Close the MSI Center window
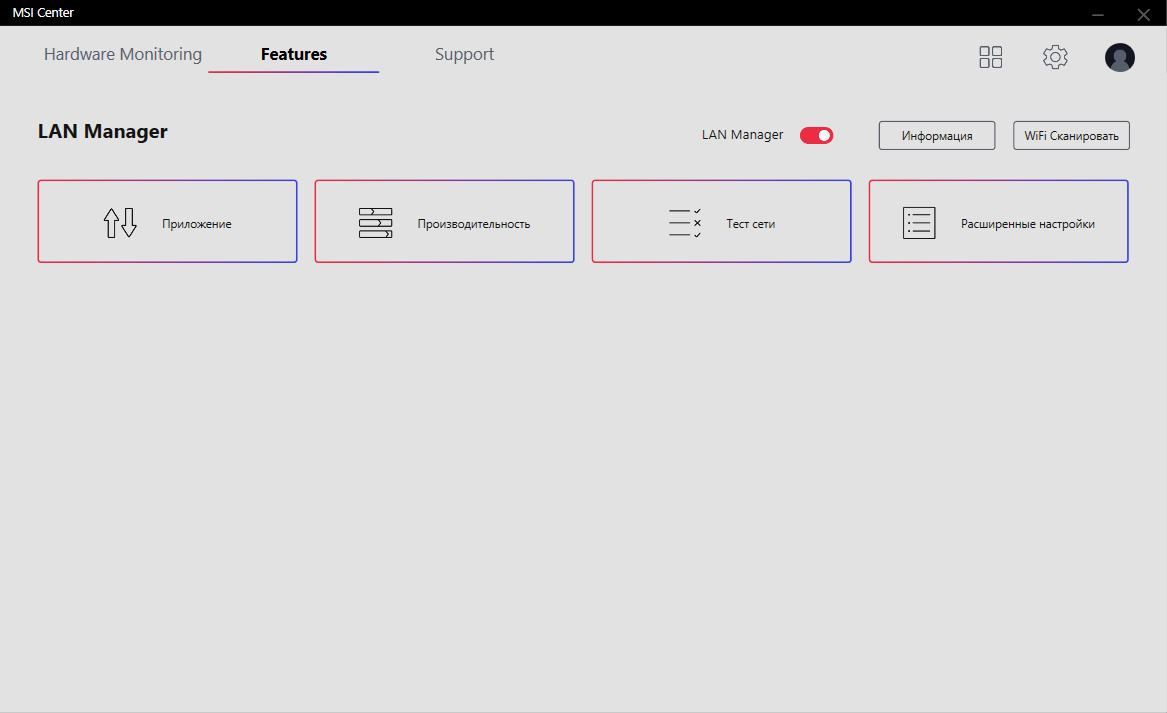Viewport: 1167px width, 713px height. tap(1144, 14)
